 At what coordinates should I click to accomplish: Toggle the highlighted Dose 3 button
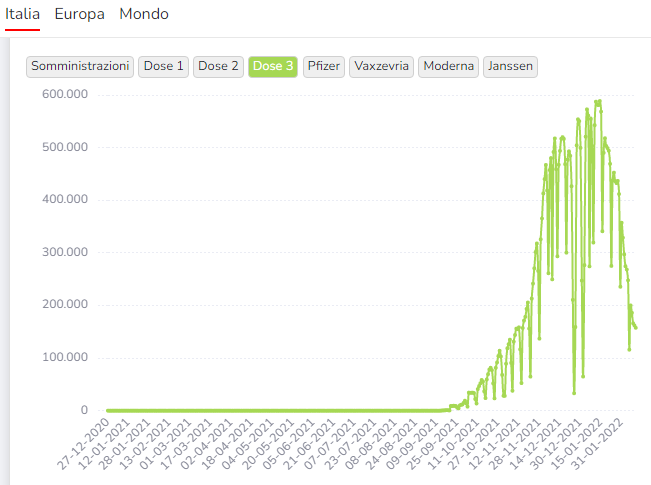click(273, 66)
